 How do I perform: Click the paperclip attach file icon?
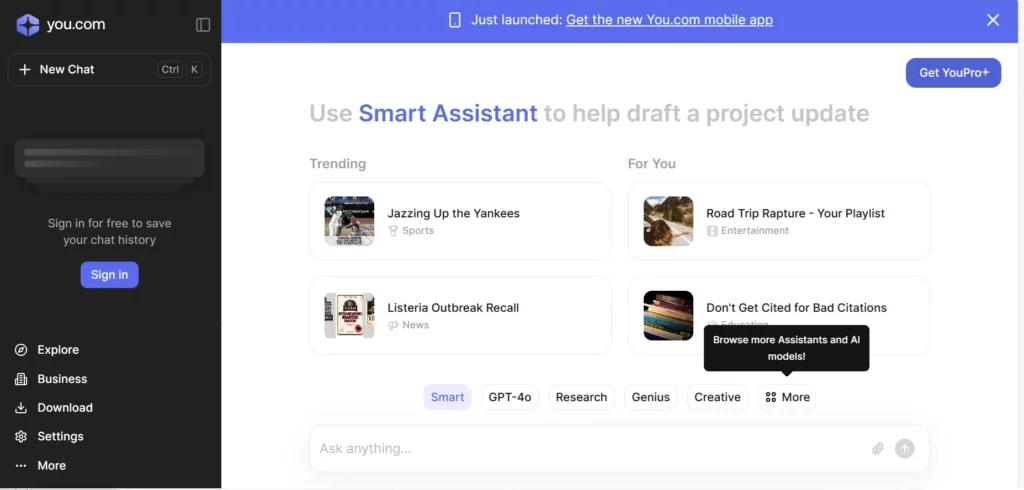click(x=878, y=449)
